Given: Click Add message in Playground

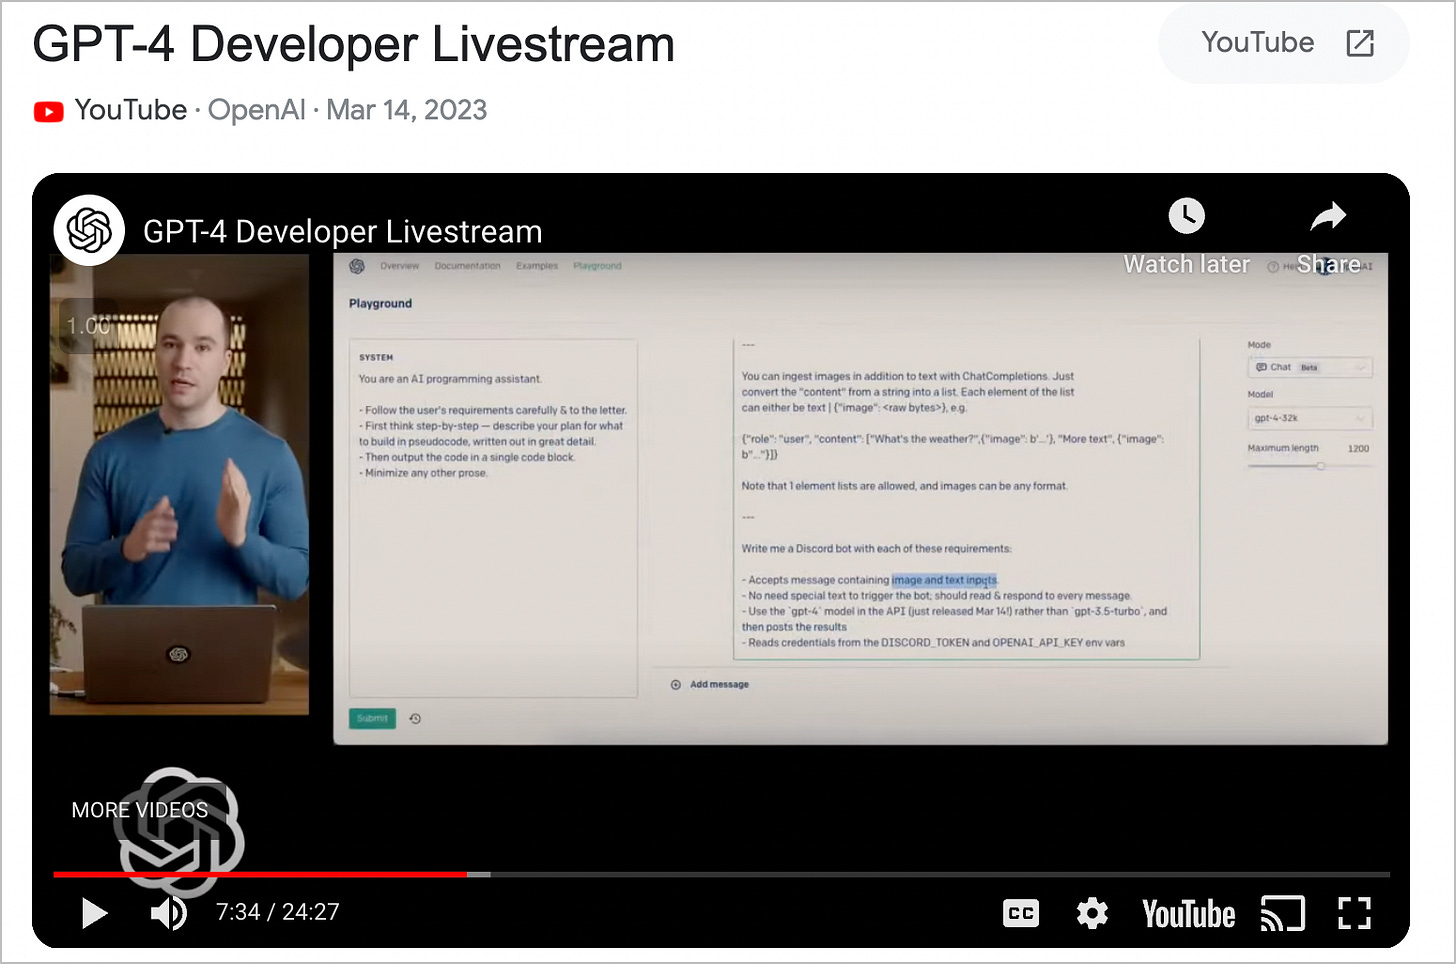Looking at the screenshot, I should tap(710, 684).
